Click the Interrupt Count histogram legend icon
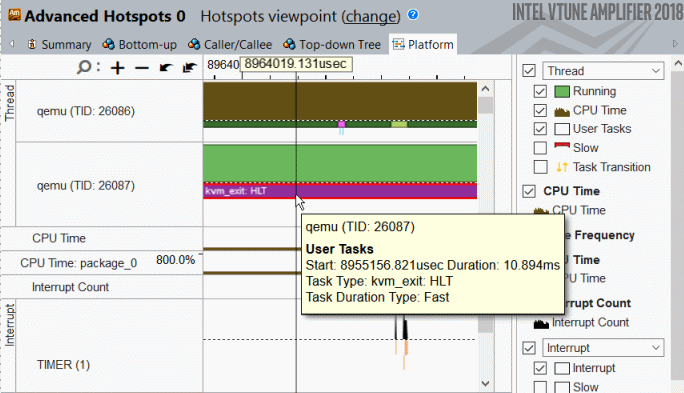The image size is (684, 393). [x=541, y=324]
